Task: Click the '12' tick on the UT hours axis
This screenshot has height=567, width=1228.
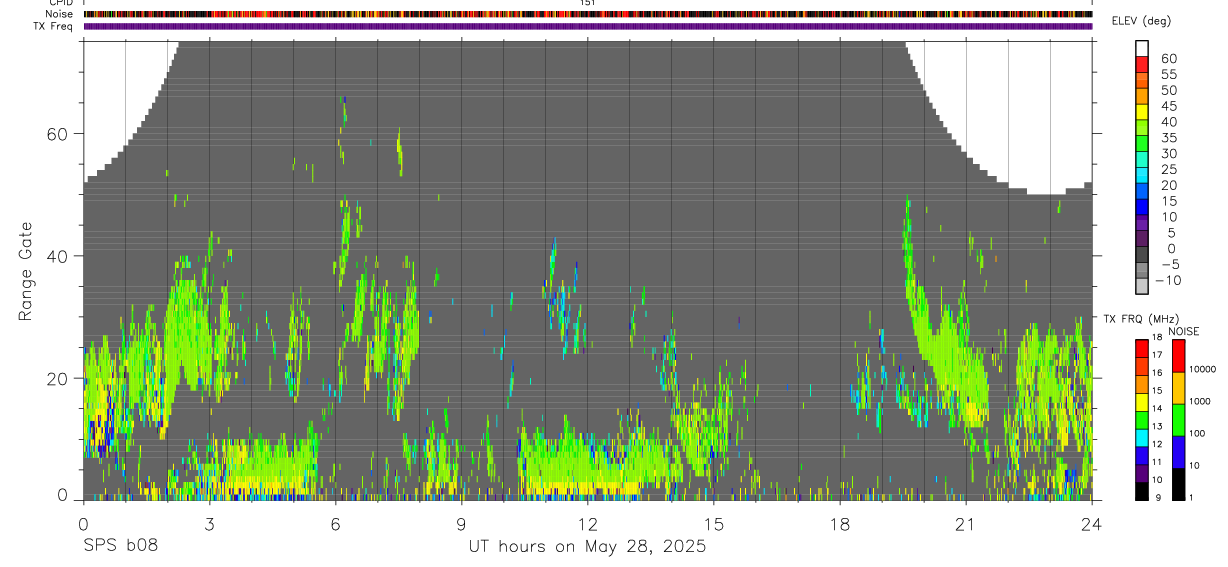Action: [588, 523]
